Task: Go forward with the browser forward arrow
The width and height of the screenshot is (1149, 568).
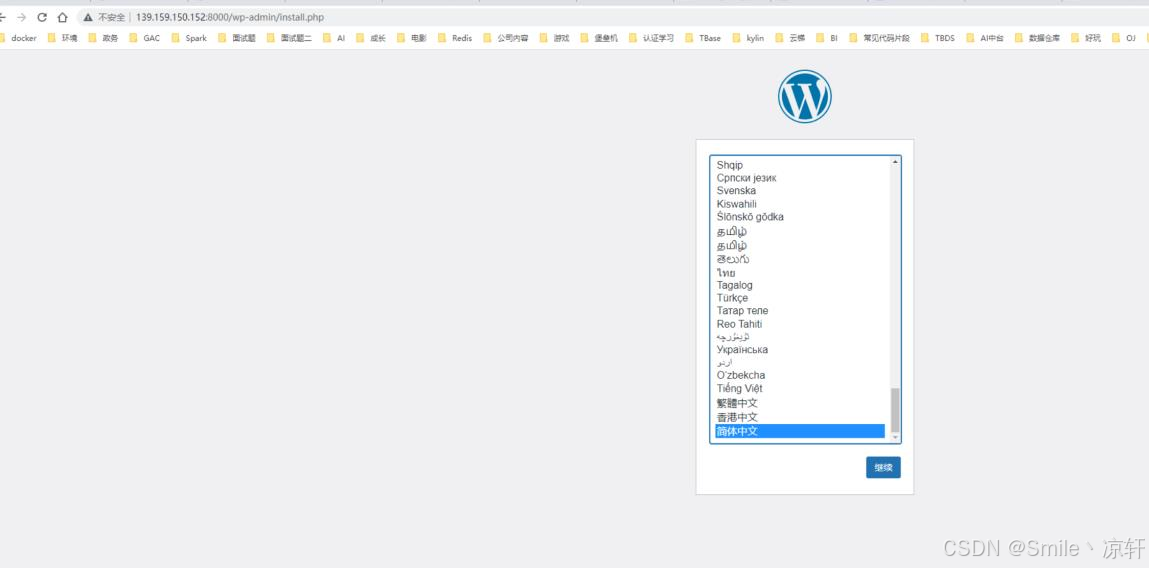Action: 21,17
